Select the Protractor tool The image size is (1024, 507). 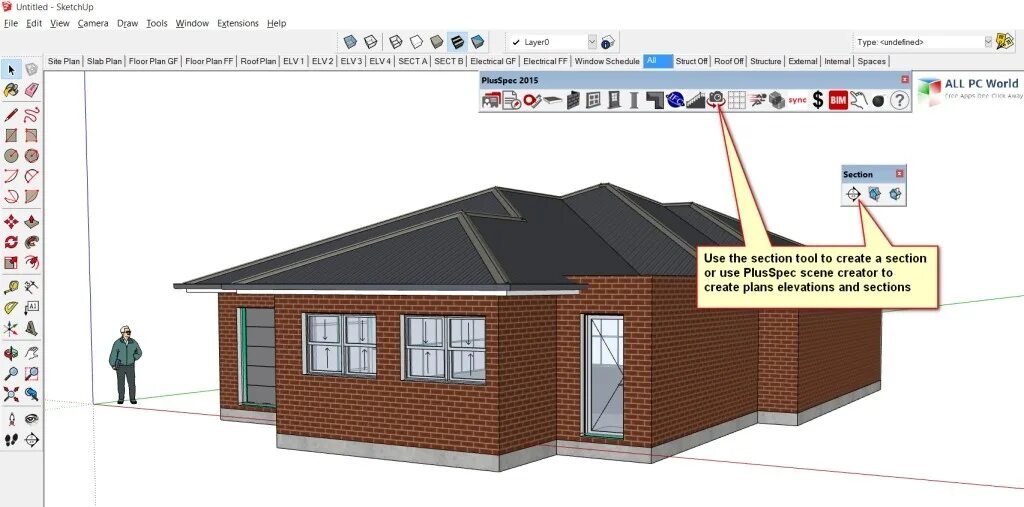click(x=11, y=308)
